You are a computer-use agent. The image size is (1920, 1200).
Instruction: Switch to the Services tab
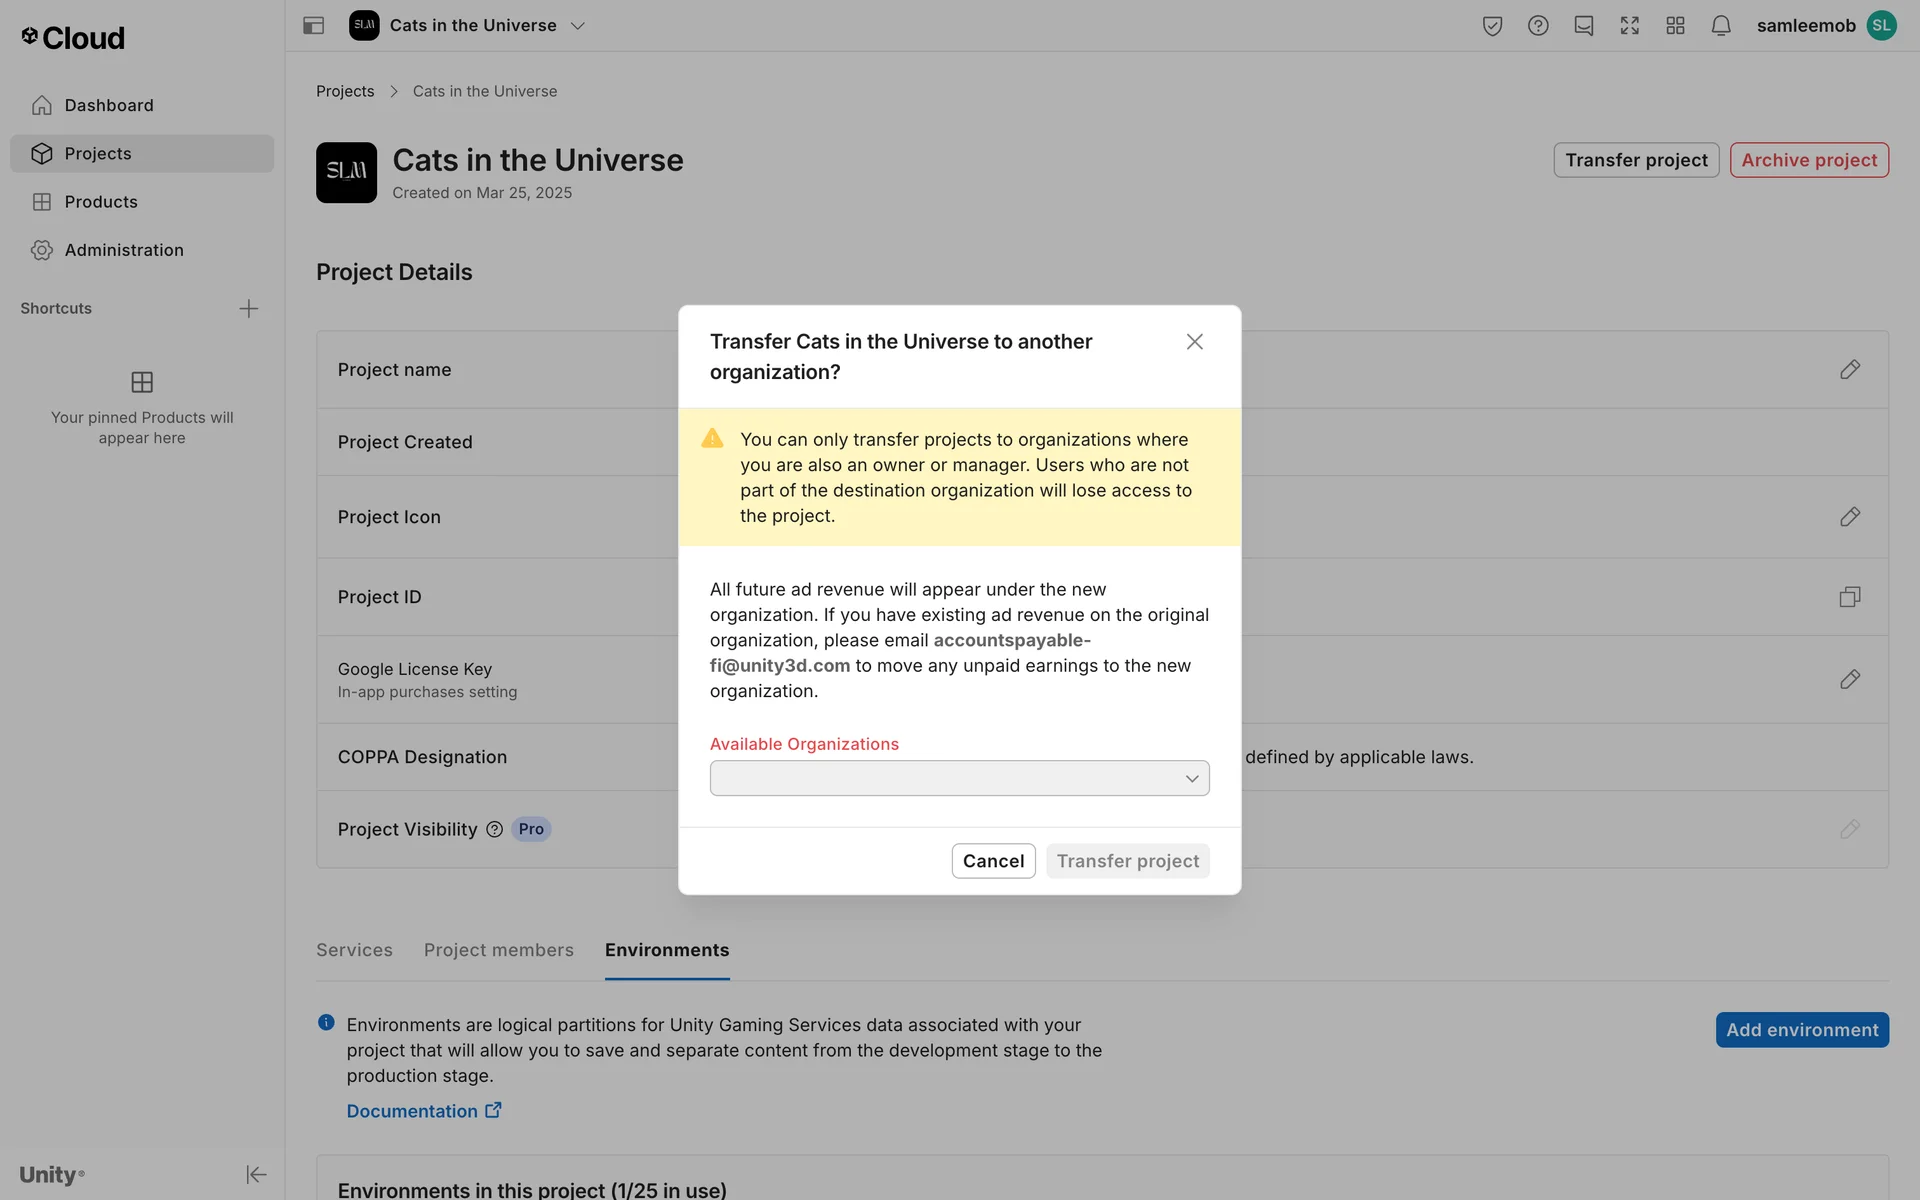[354, 950]
